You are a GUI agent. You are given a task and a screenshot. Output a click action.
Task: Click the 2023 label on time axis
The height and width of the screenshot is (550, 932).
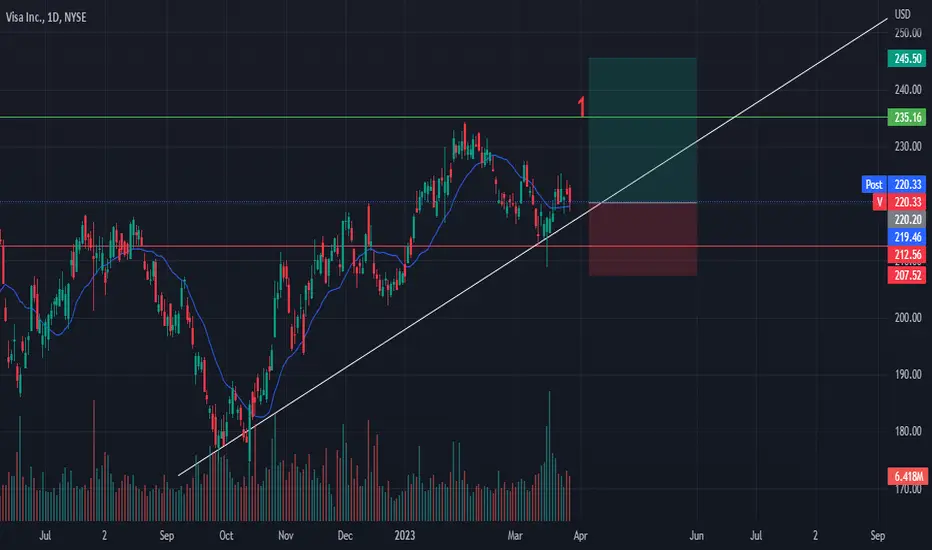[405, 536]
